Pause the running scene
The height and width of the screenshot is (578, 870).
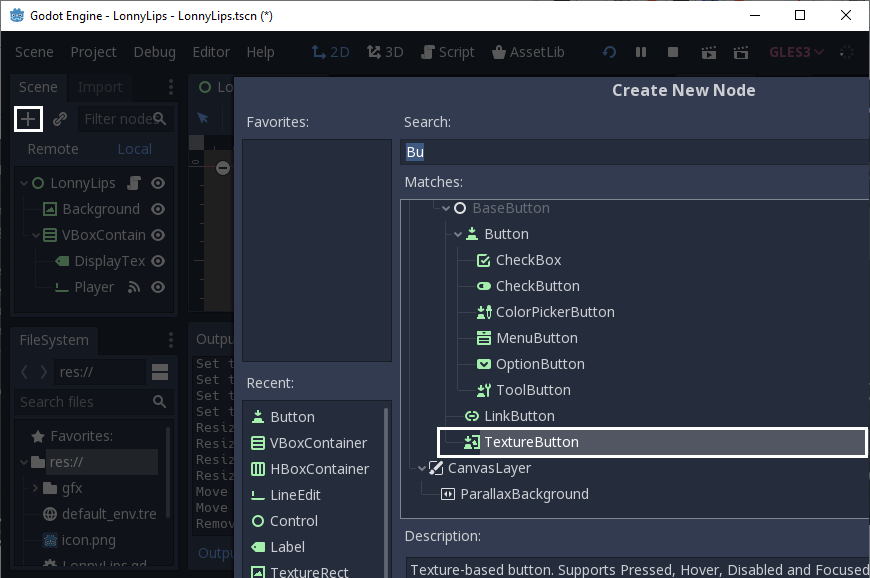point(641,52)
